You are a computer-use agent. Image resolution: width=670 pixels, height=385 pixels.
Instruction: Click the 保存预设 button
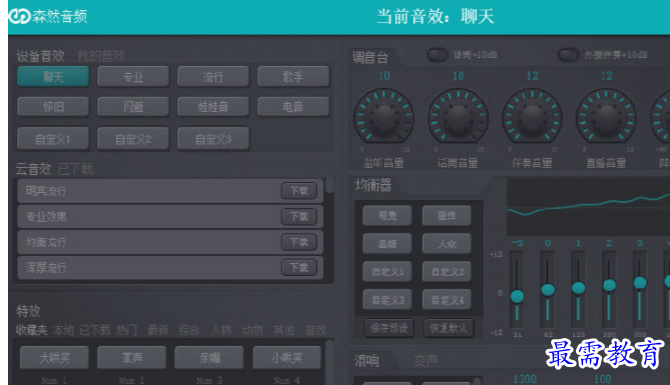pos(389,328)
